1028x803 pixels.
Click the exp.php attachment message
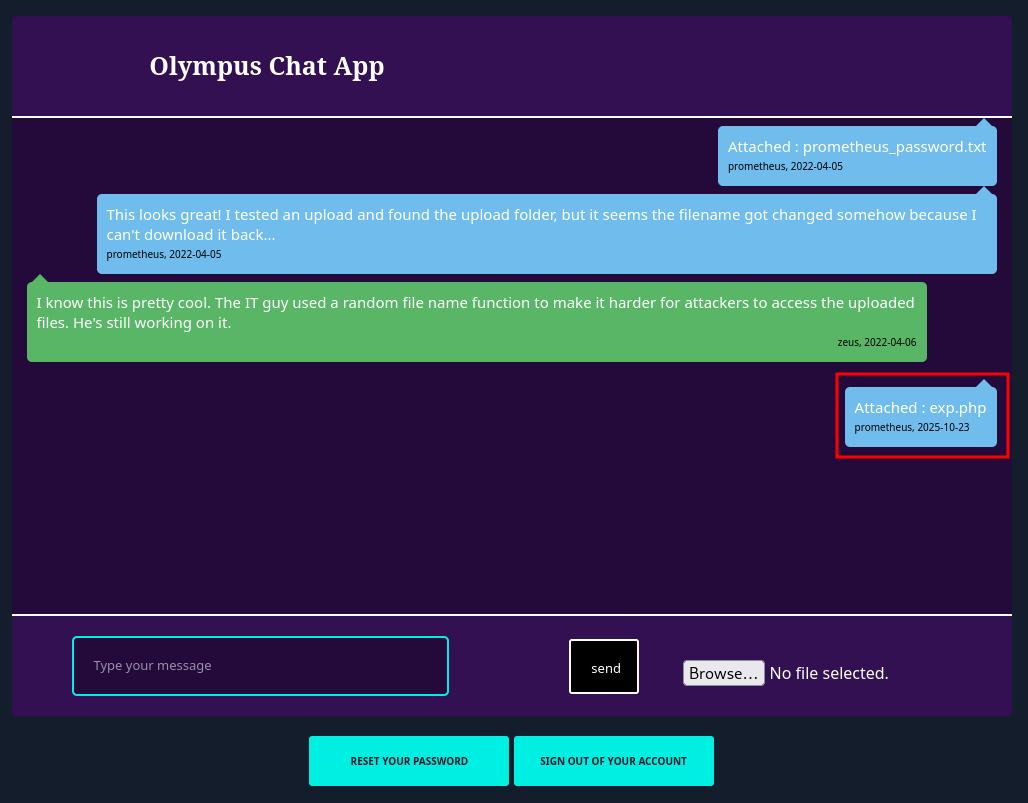coord(920,417)
